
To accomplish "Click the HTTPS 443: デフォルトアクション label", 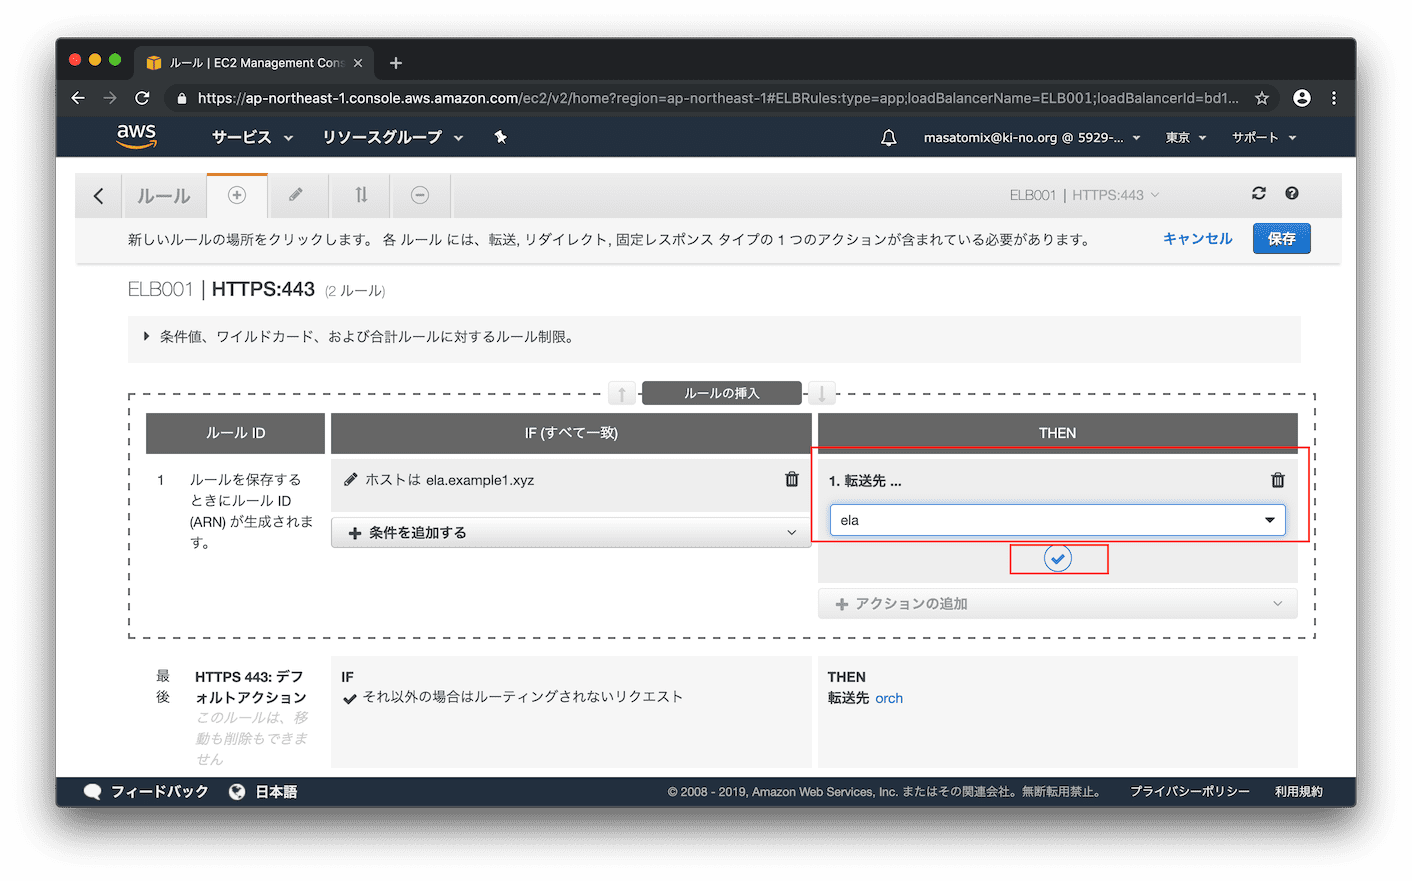I will click(250, 687).
